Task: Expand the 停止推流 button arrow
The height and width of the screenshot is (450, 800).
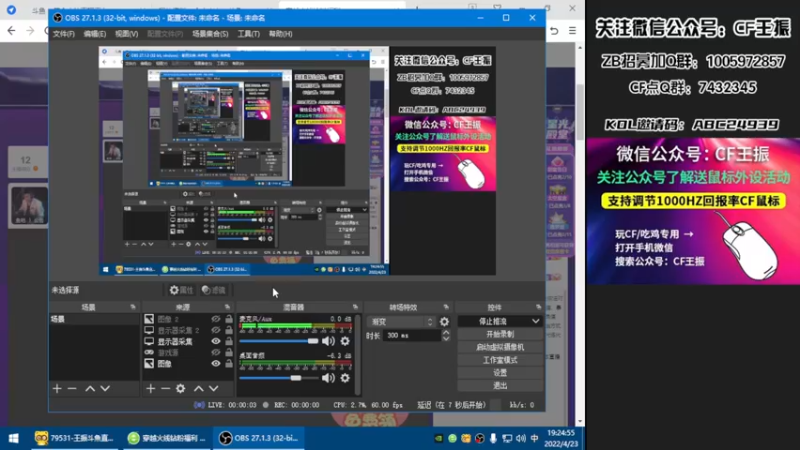Action: tap(535, 321)
